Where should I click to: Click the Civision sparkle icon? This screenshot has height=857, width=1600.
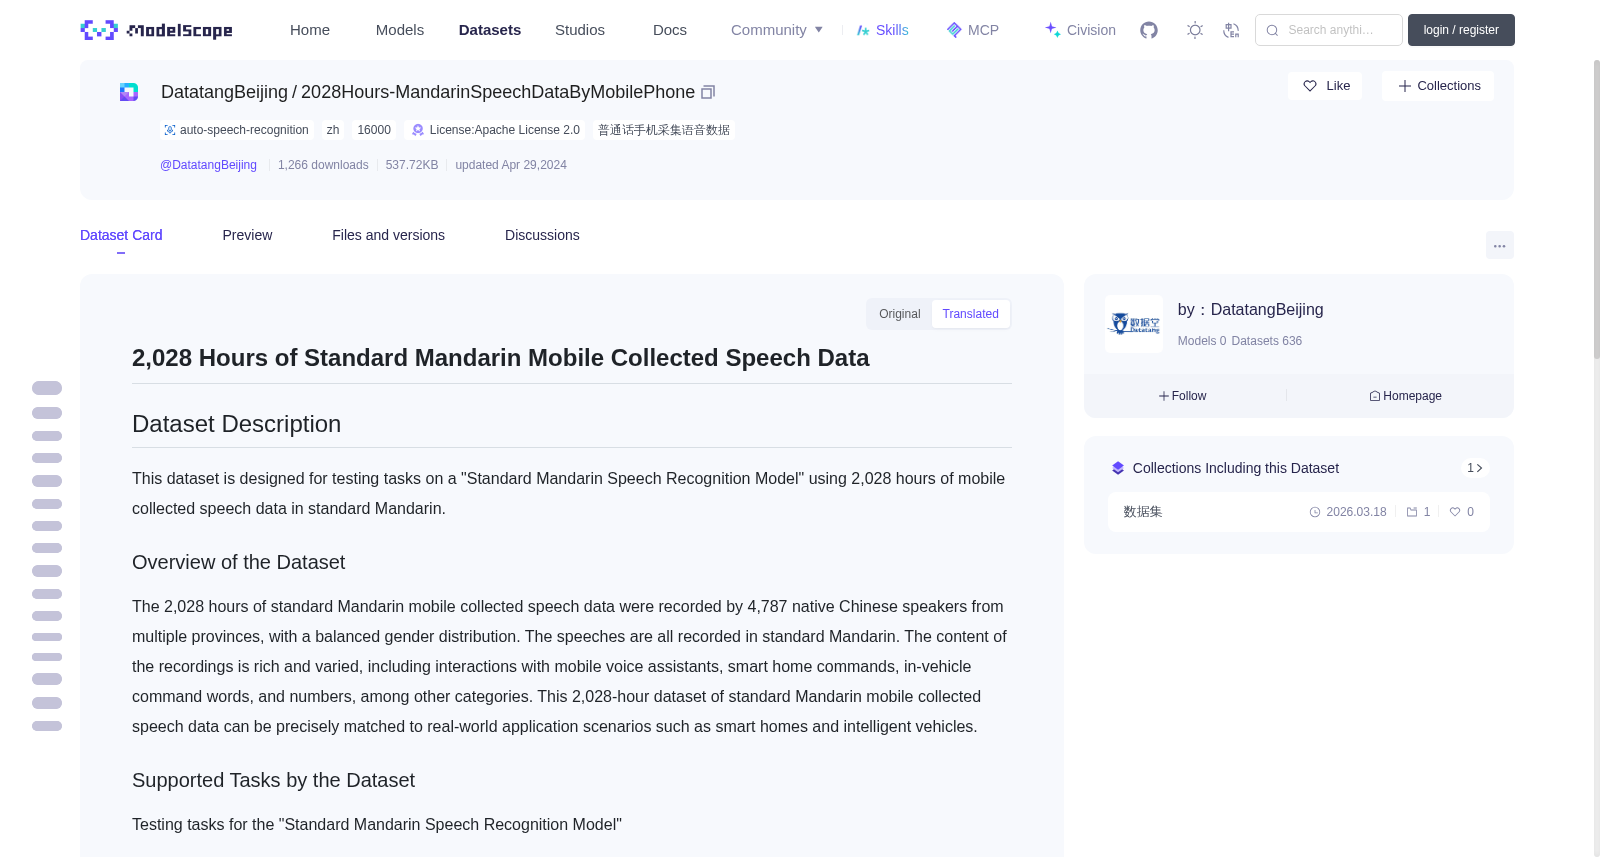1053,30
